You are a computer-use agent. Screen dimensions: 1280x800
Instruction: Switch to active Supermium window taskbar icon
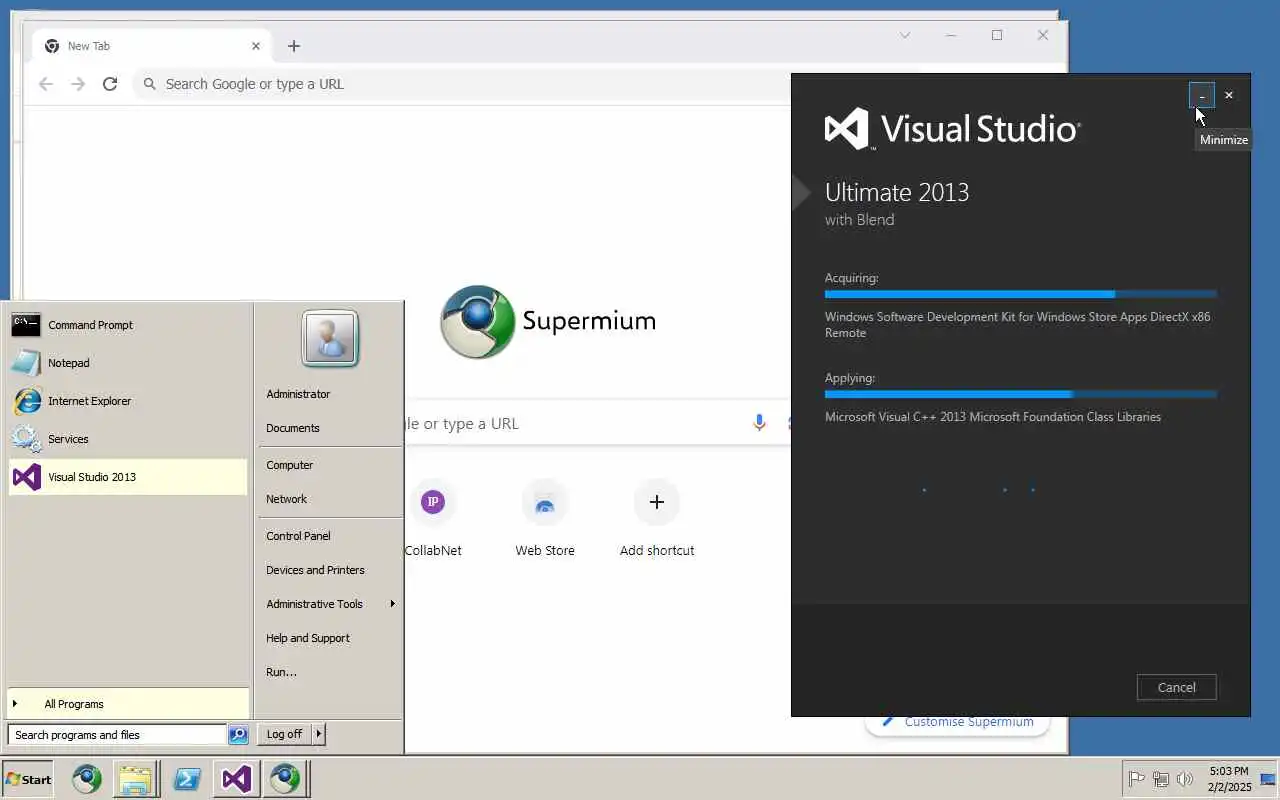pyautogui.click(x=286, y=779)
